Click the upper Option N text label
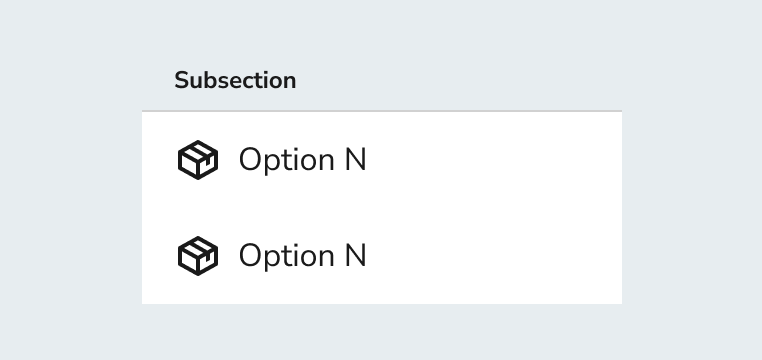 pyautogui.click(x=302, y=160)
